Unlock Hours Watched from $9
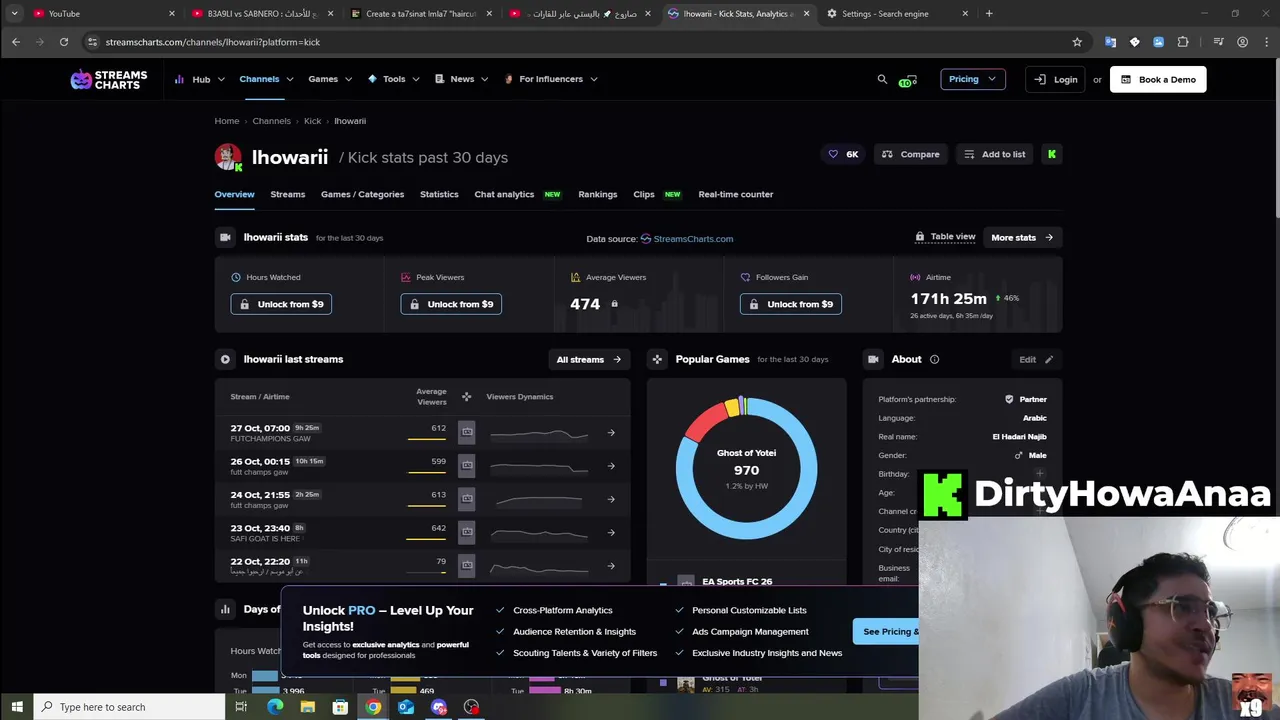Screen dimensions: 1280x720 pos(281,304)
